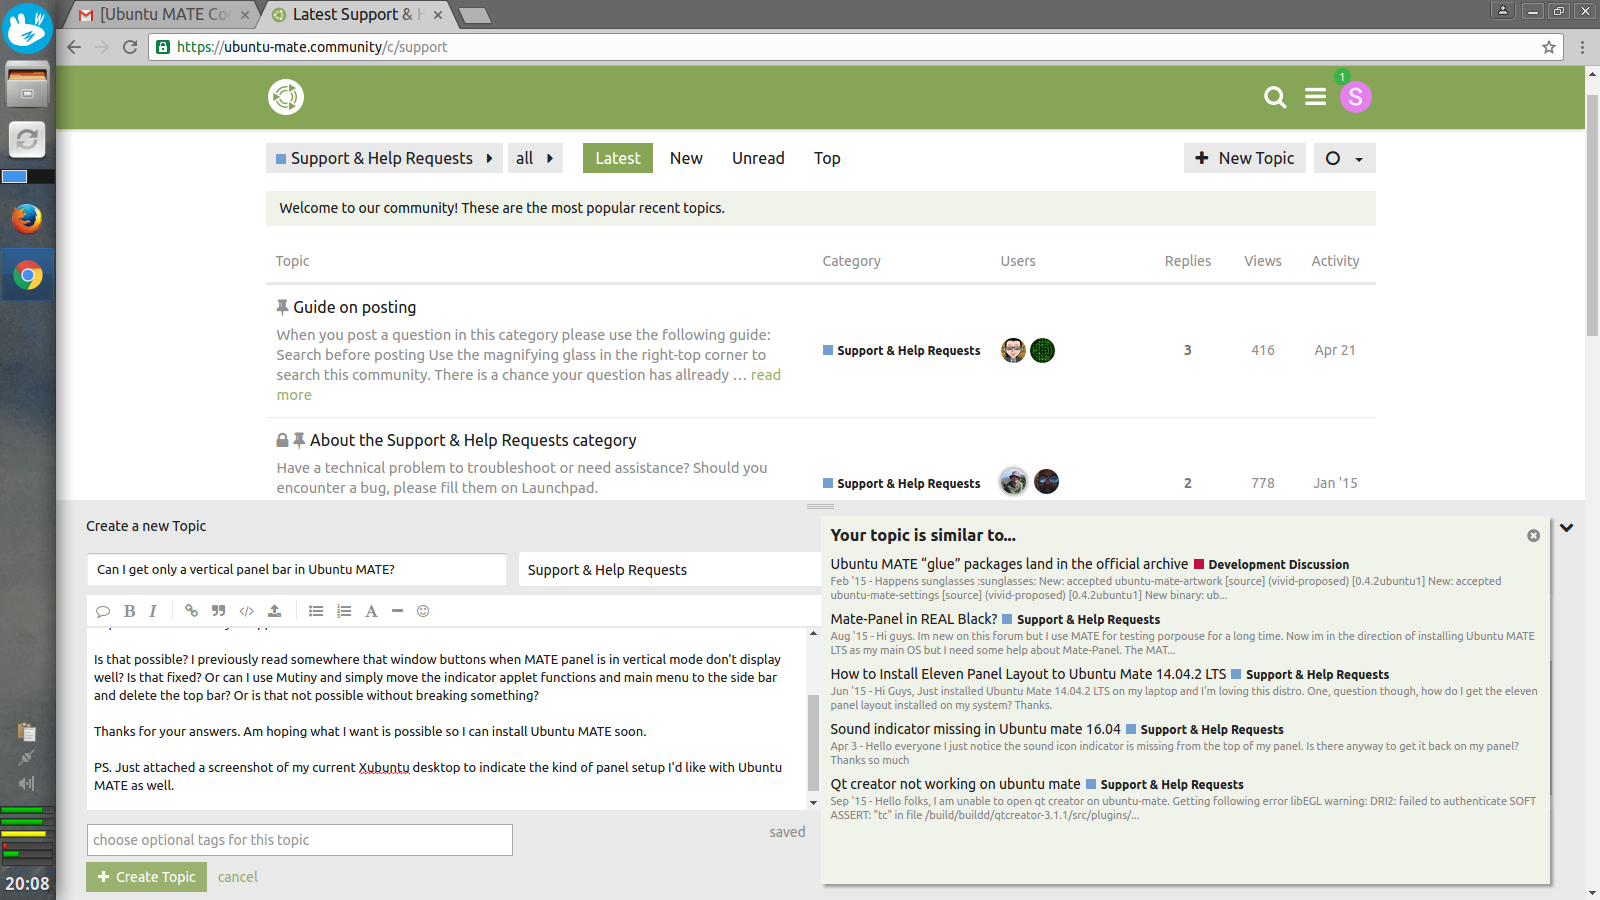The image size is (1600, 900).
Task: Insert a horizontal rule in the editor
Action: (397, 611)
